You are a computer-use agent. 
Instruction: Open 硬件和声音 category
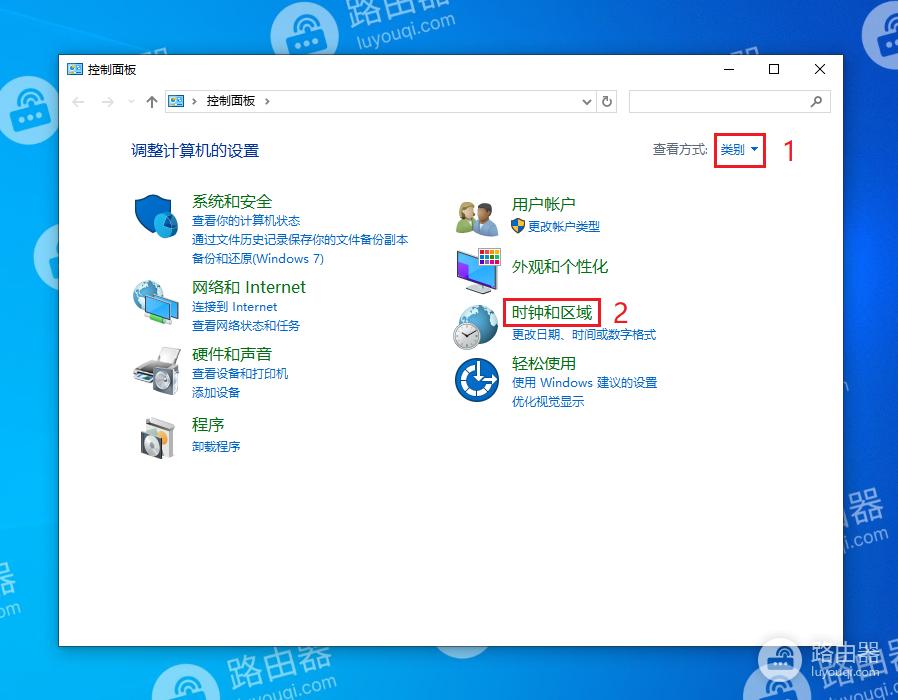point(232,354)
